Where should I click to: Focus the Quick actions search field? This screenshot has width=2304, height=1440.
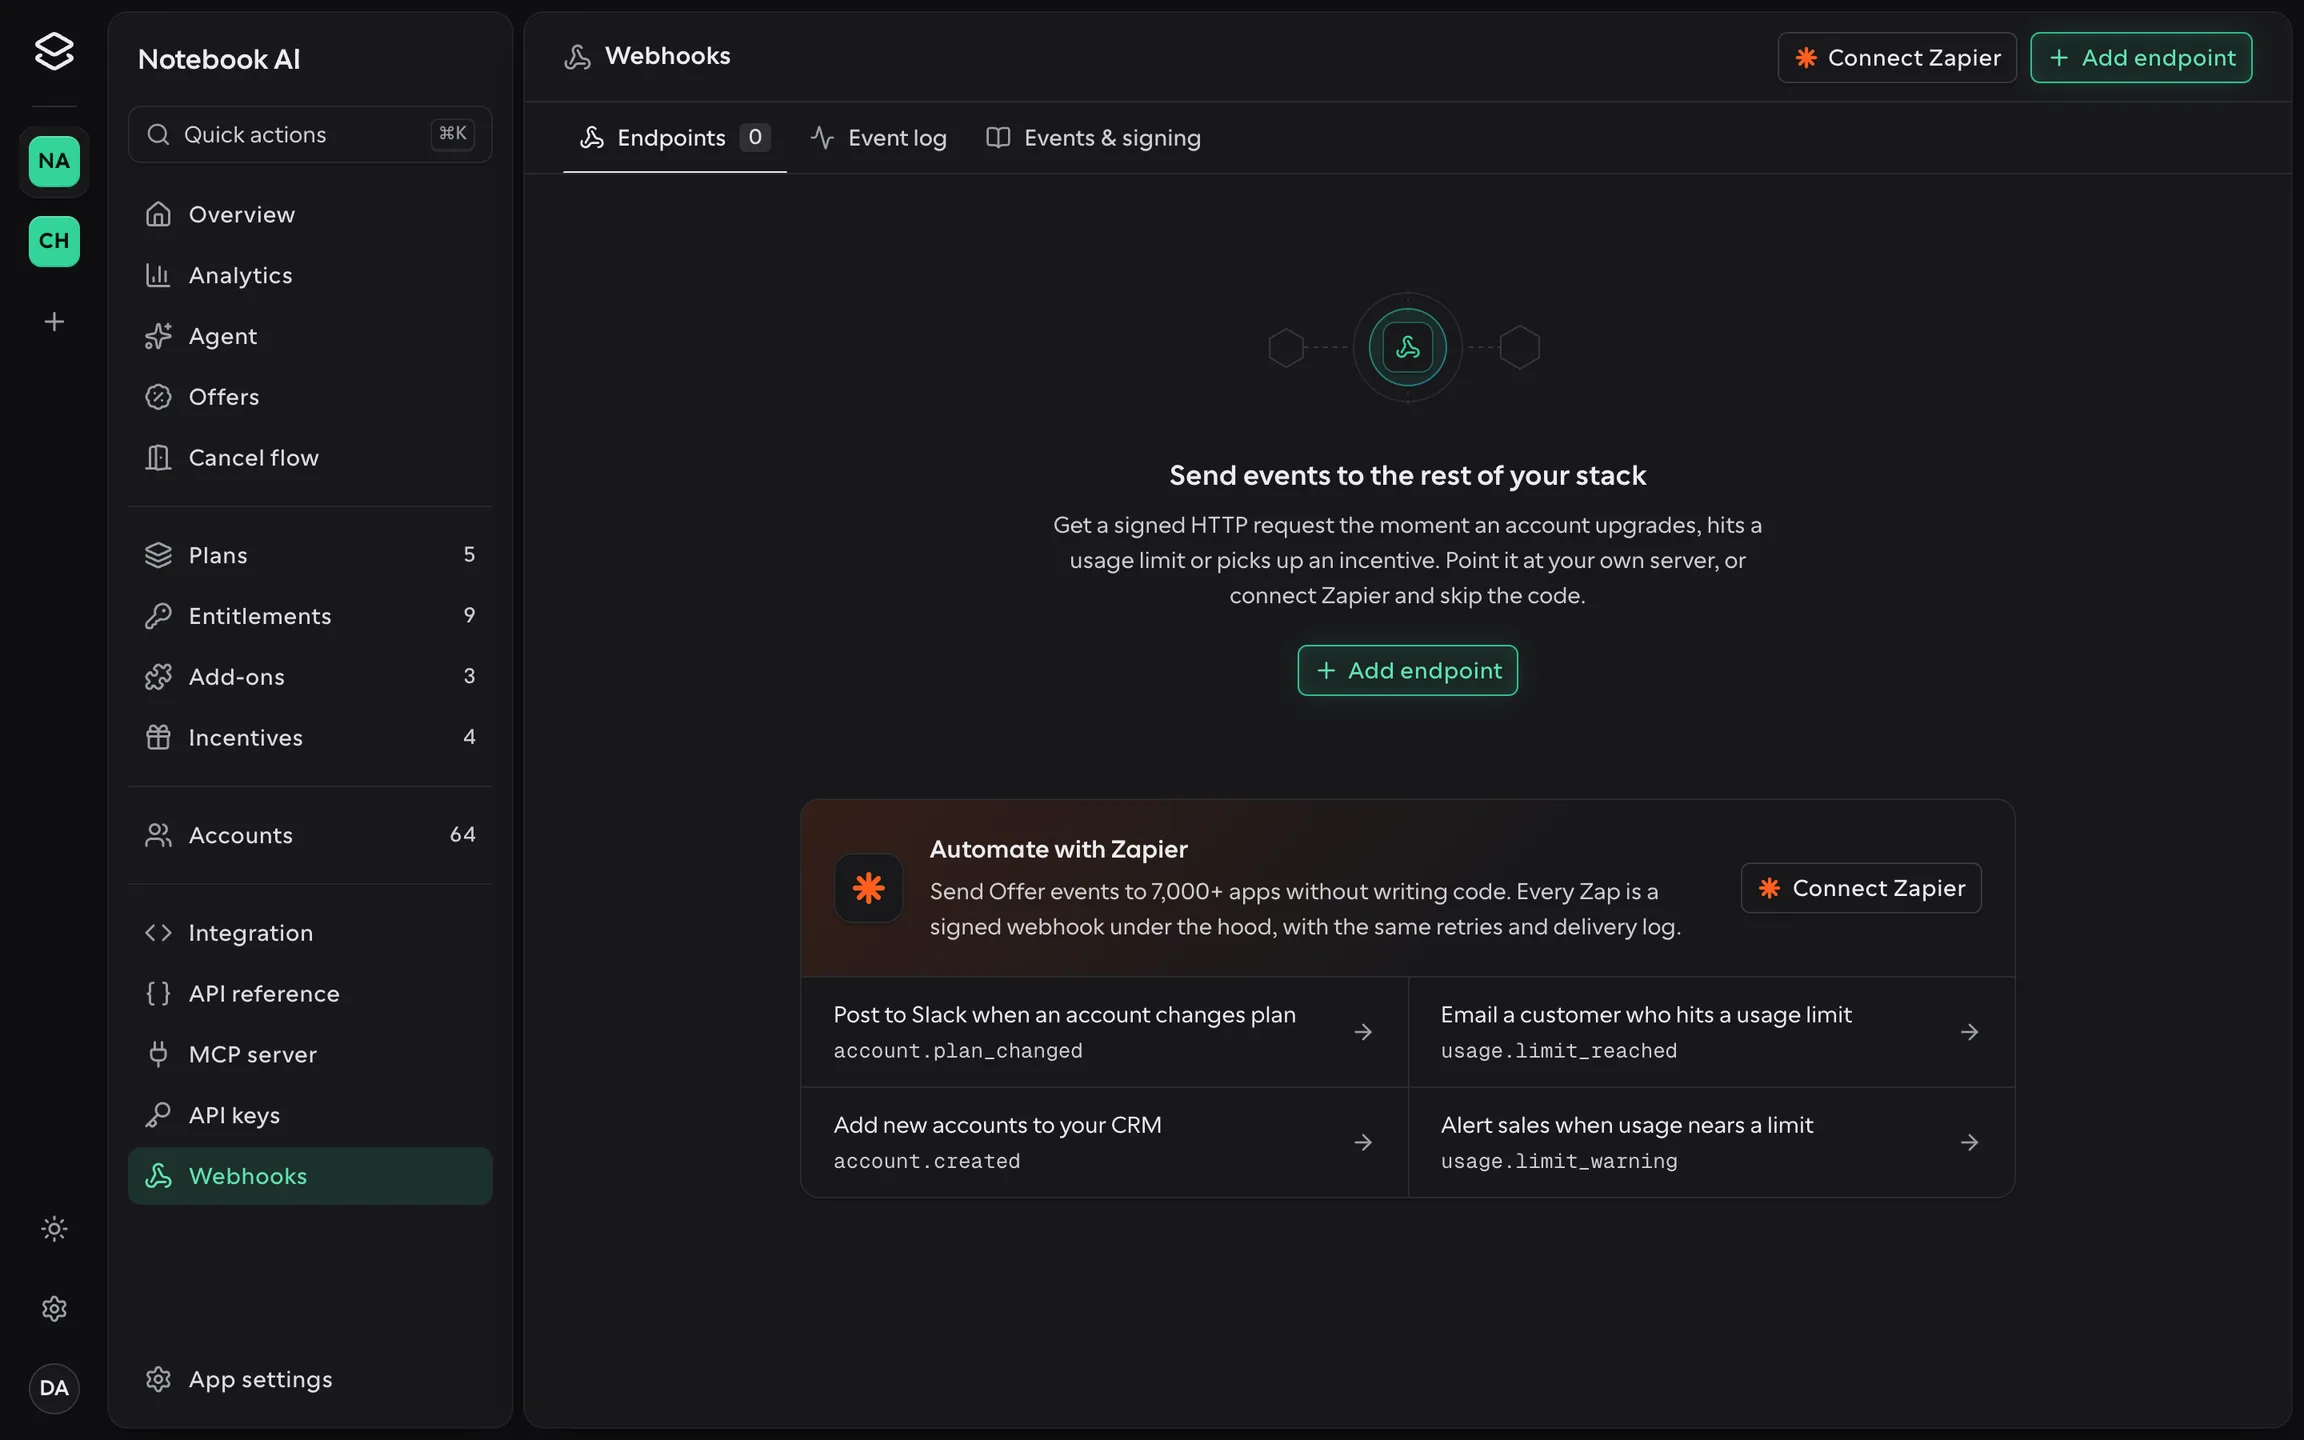coord(310,134)
